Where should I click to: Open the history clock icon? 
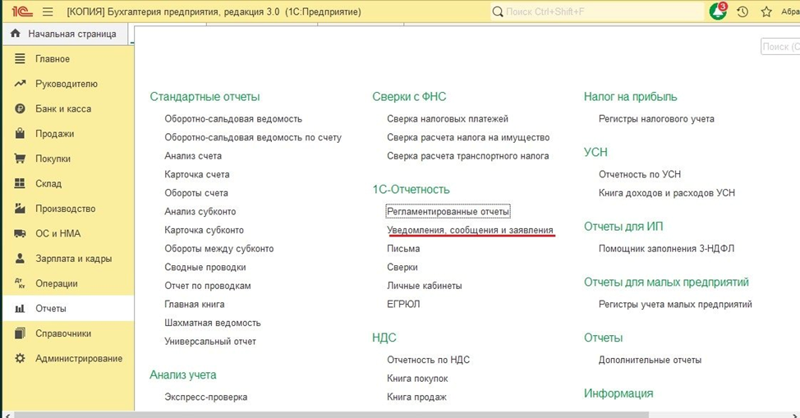[x=742, y=11]
